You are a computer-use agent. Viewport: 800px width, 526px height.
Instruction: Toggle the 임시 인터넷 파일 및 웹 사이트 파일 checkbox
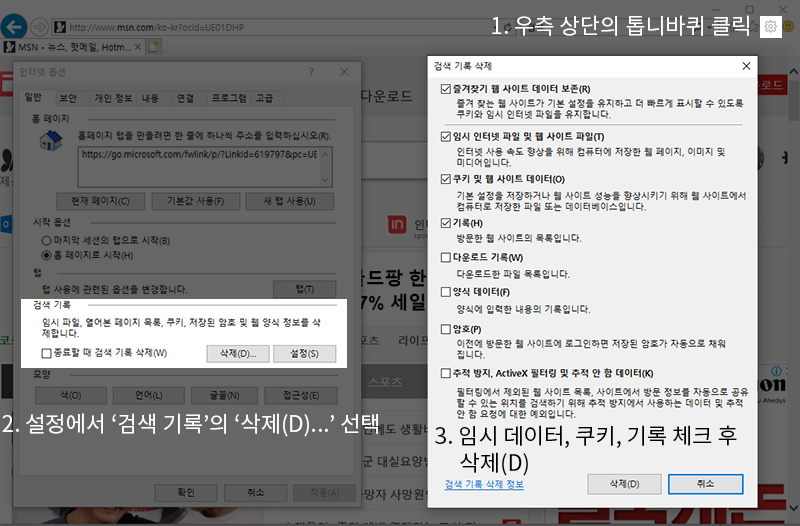tap(446, 135)
